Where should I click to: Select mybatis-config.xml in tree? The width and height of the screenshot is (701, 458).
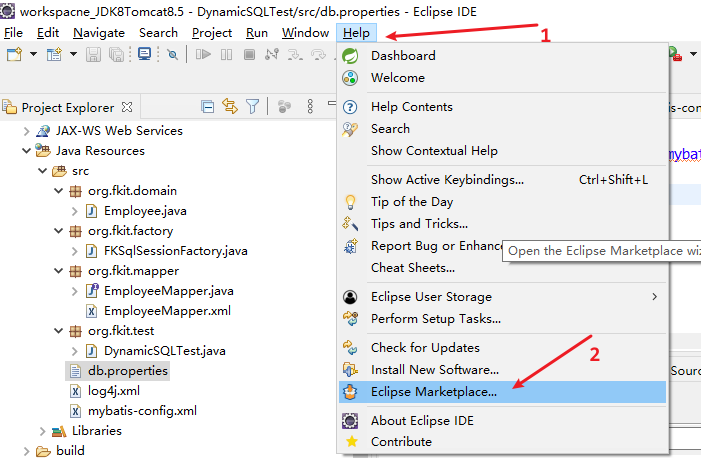click(x=142, y=411)
